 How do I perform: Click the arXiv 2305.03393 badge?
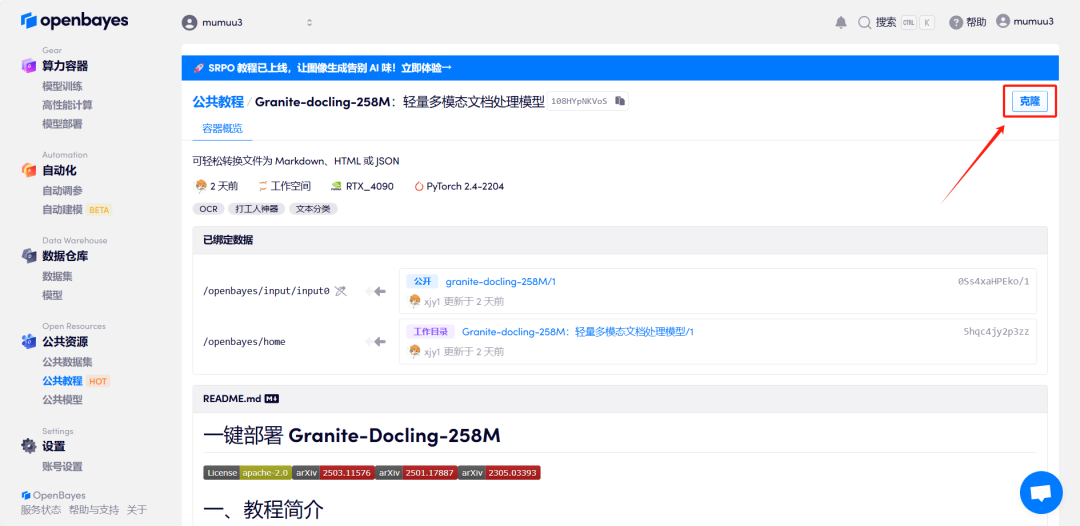(x=499, y=473)
